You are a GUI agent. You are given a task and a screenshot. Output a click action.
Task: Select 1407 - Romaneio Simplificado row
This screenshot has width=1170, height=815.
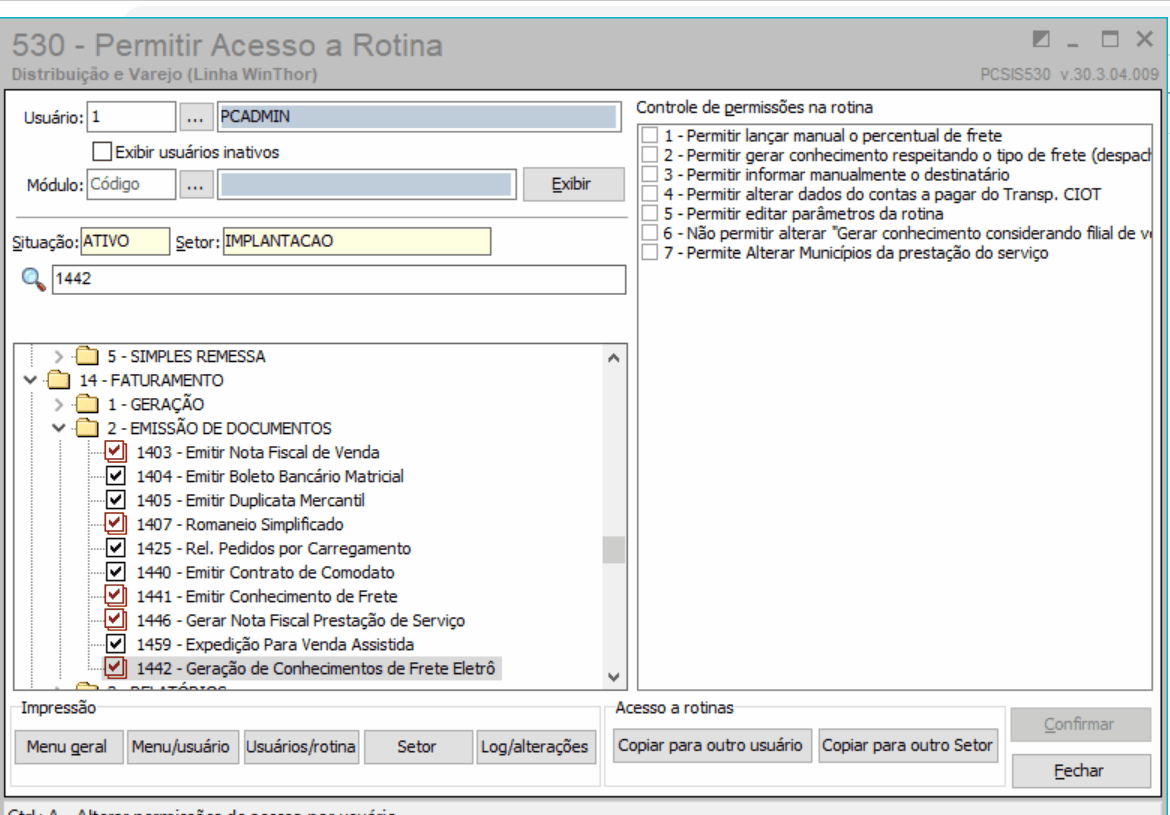pos(240,524)
